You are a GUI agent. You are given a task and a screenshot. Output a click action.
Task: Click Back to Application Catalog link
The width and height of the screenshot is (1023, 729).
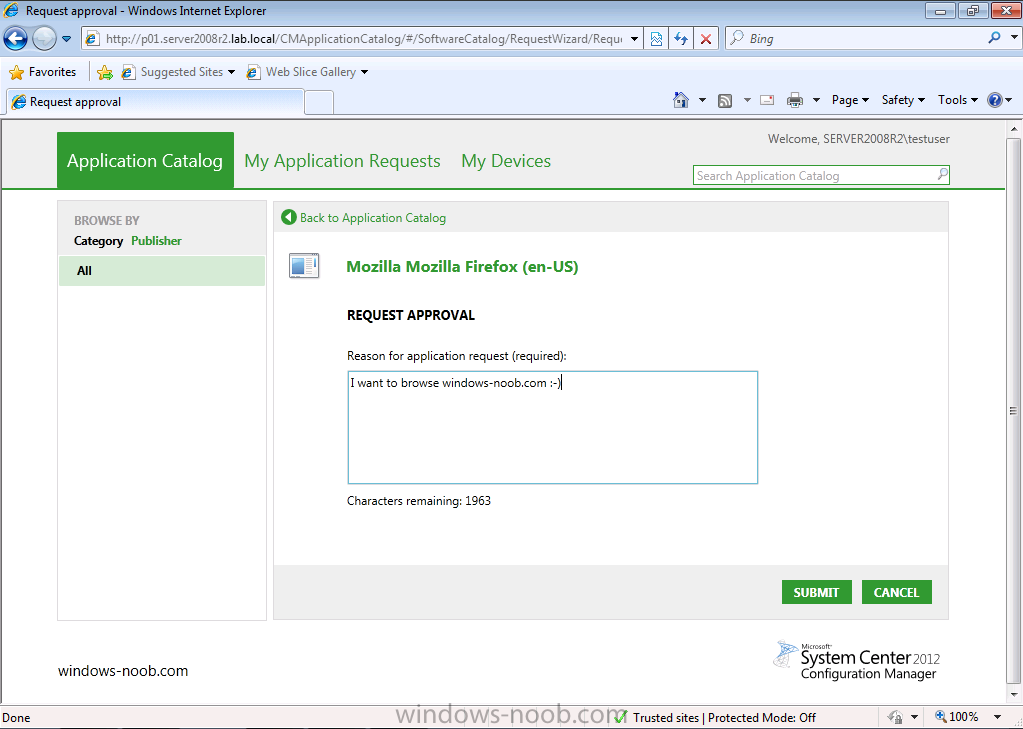click(373, 218)
